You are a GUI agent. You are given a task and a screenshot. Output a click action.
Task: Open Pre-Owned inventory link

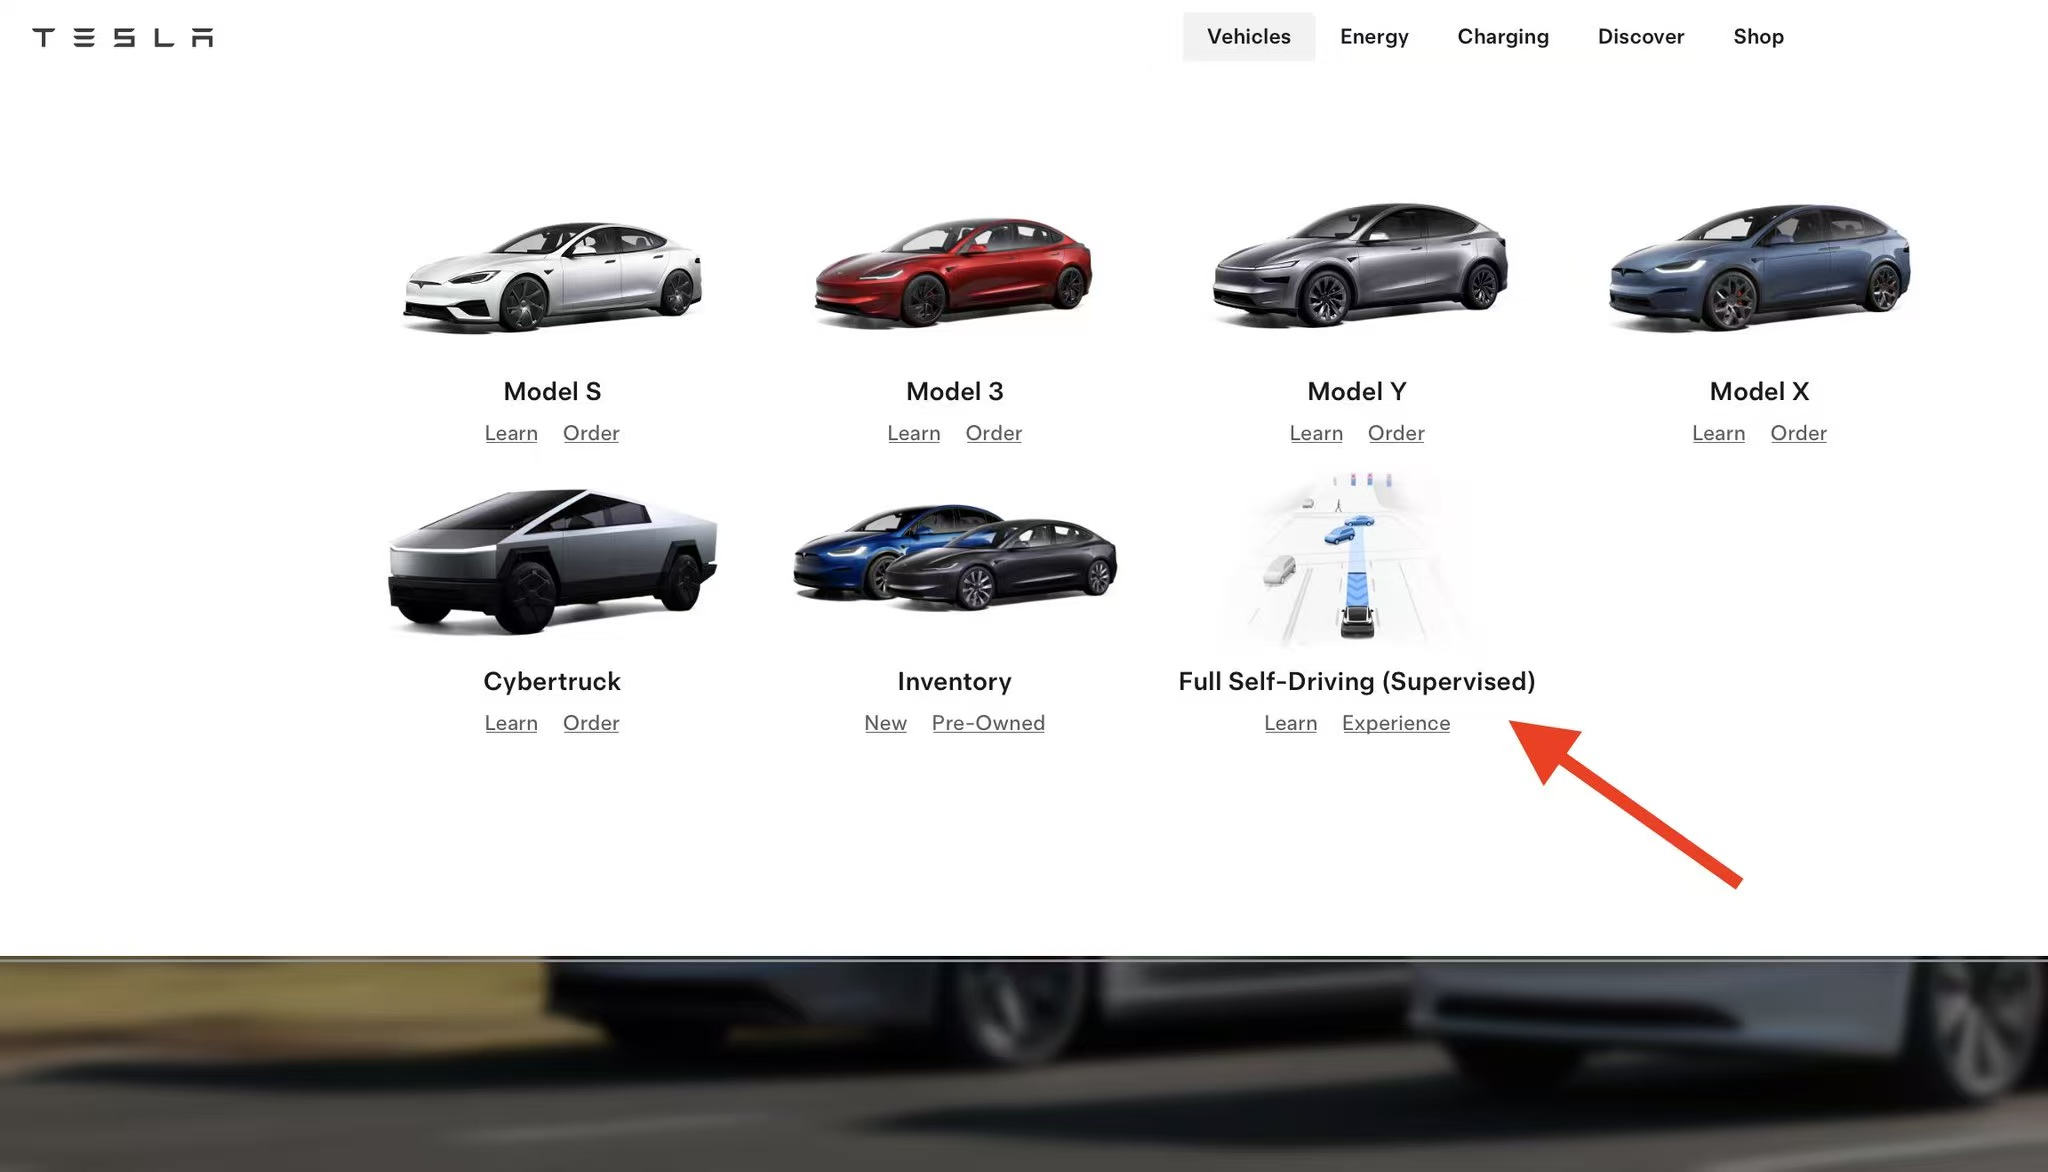pos(988,723)
